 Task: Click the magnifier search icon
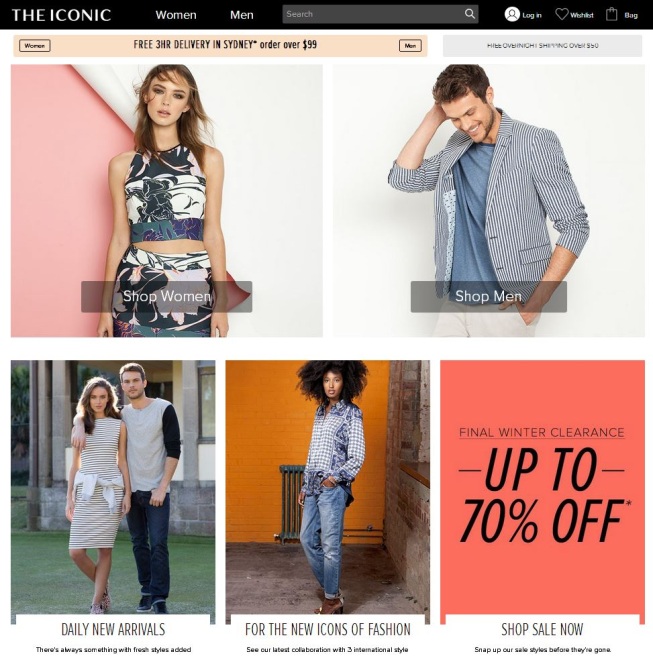(x=469, y=14)
